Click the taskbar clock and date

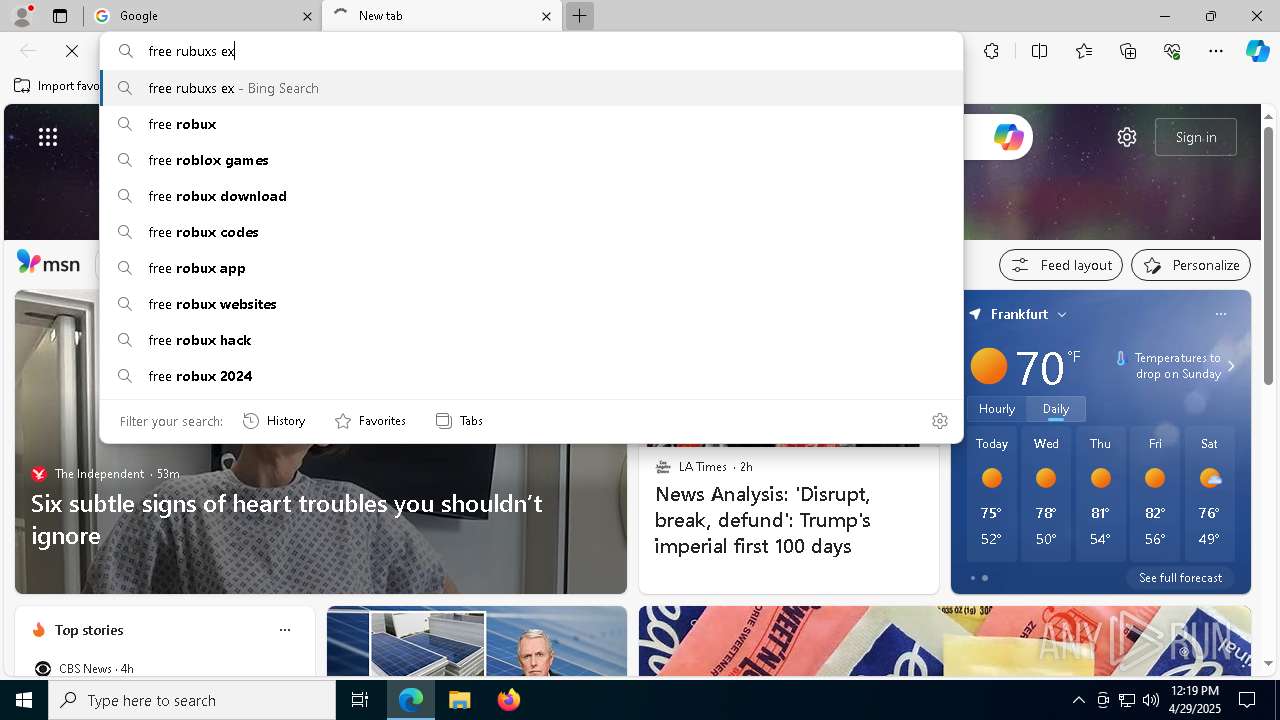click(1193, 700)
